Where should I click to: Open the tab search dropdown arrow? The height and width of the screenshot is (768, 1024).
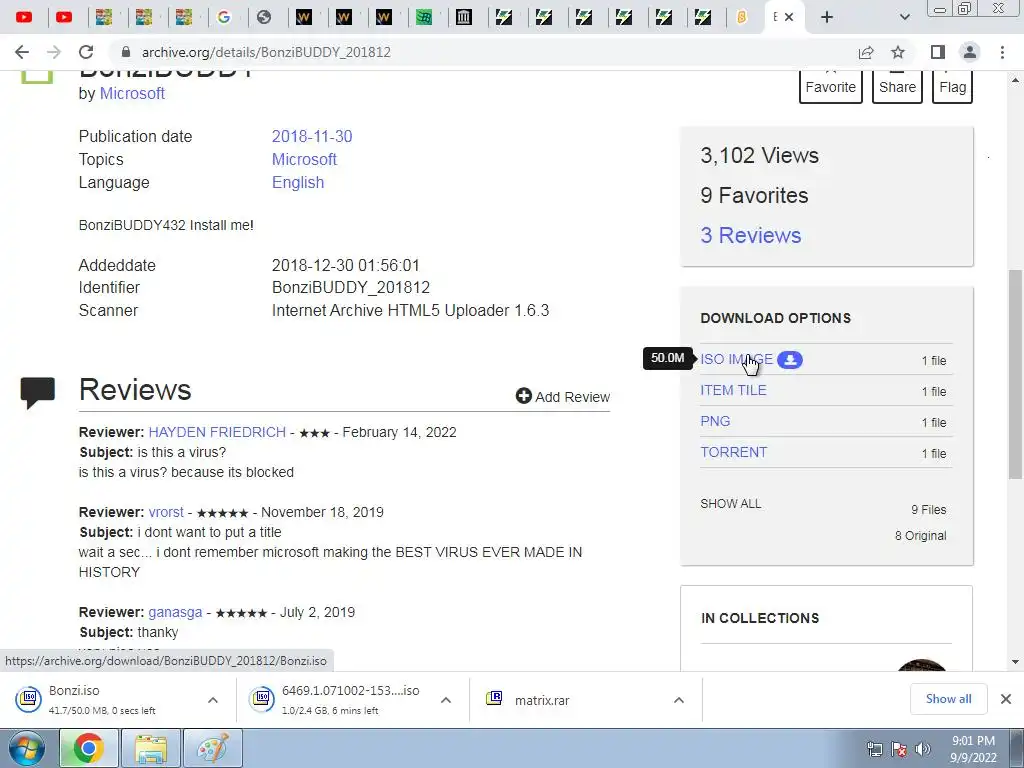click(x=904, y=17)
